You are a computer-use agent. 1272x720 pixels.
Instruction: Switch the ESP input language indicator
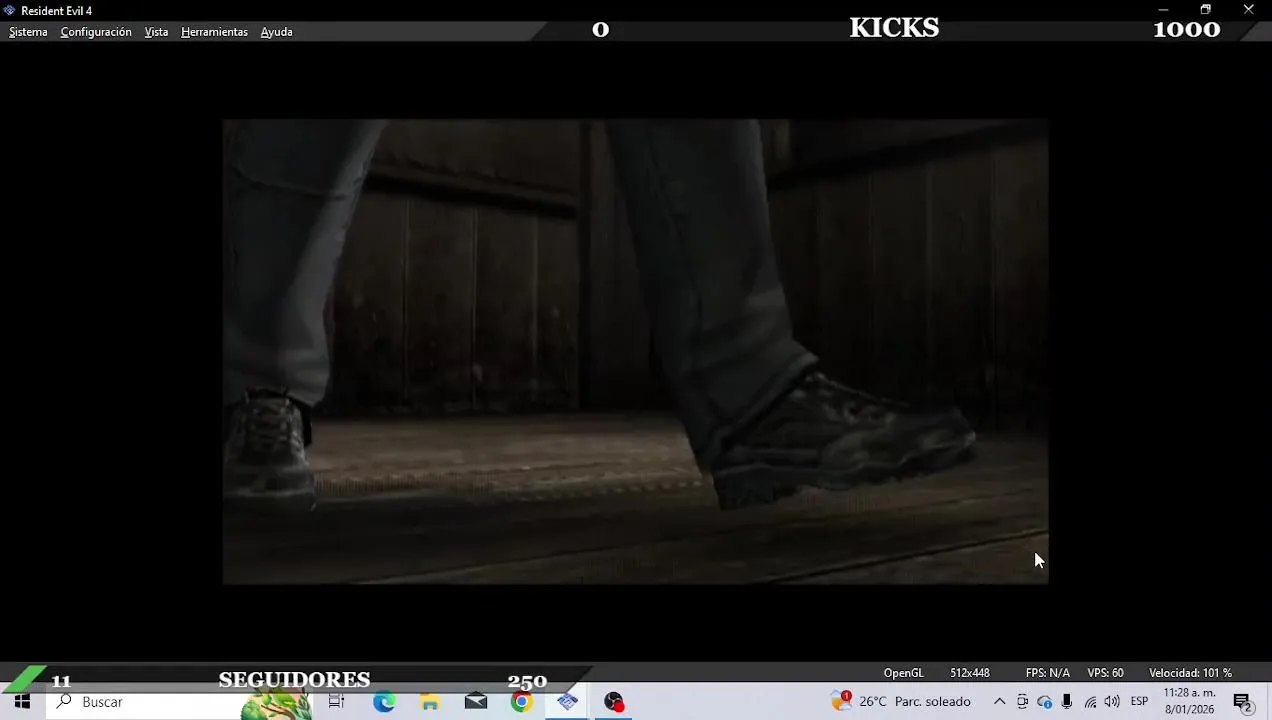tap(1139, 702)
